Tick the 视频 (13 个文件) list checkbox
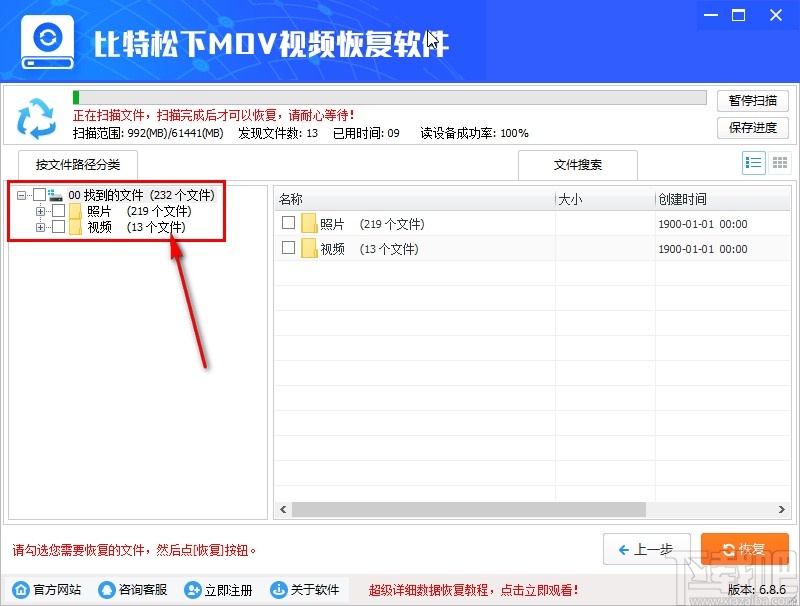Screen dimensions: 800x606 288,248
